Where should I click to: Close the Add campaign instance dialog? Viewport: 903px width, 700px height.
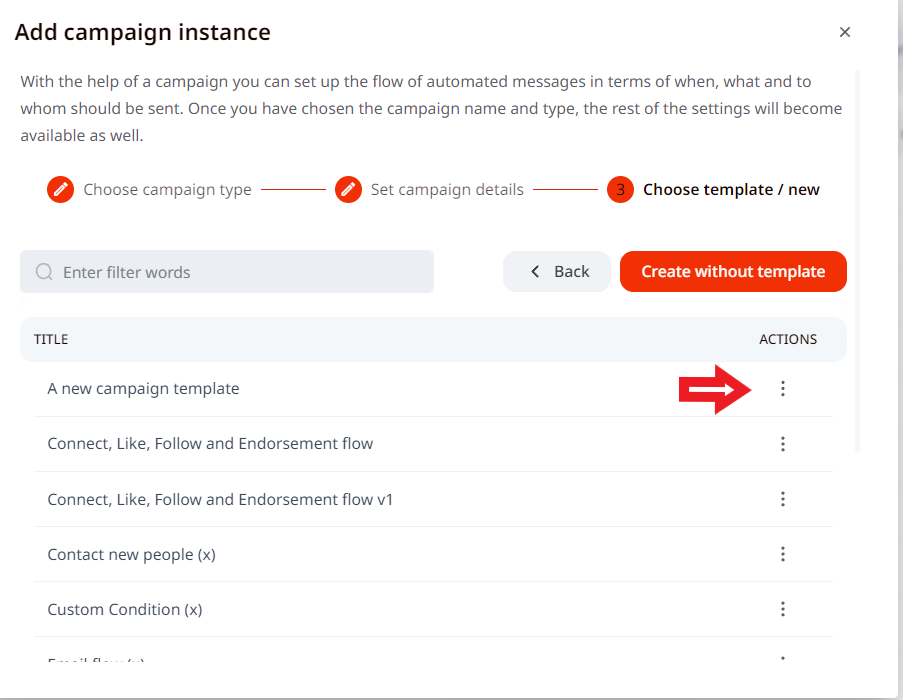pos(845,32)
